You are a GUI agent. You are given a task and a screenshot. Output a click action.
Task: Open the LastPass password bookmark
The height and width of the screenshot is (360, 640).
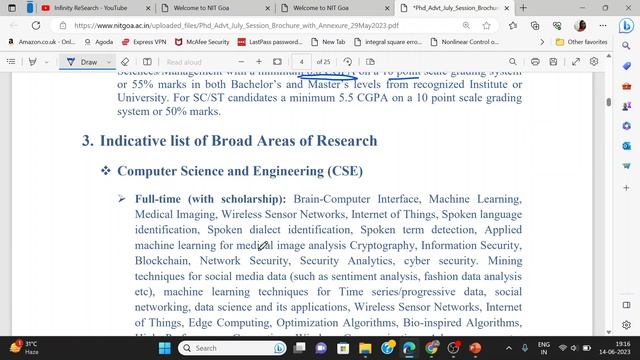[x=270, y=42]
